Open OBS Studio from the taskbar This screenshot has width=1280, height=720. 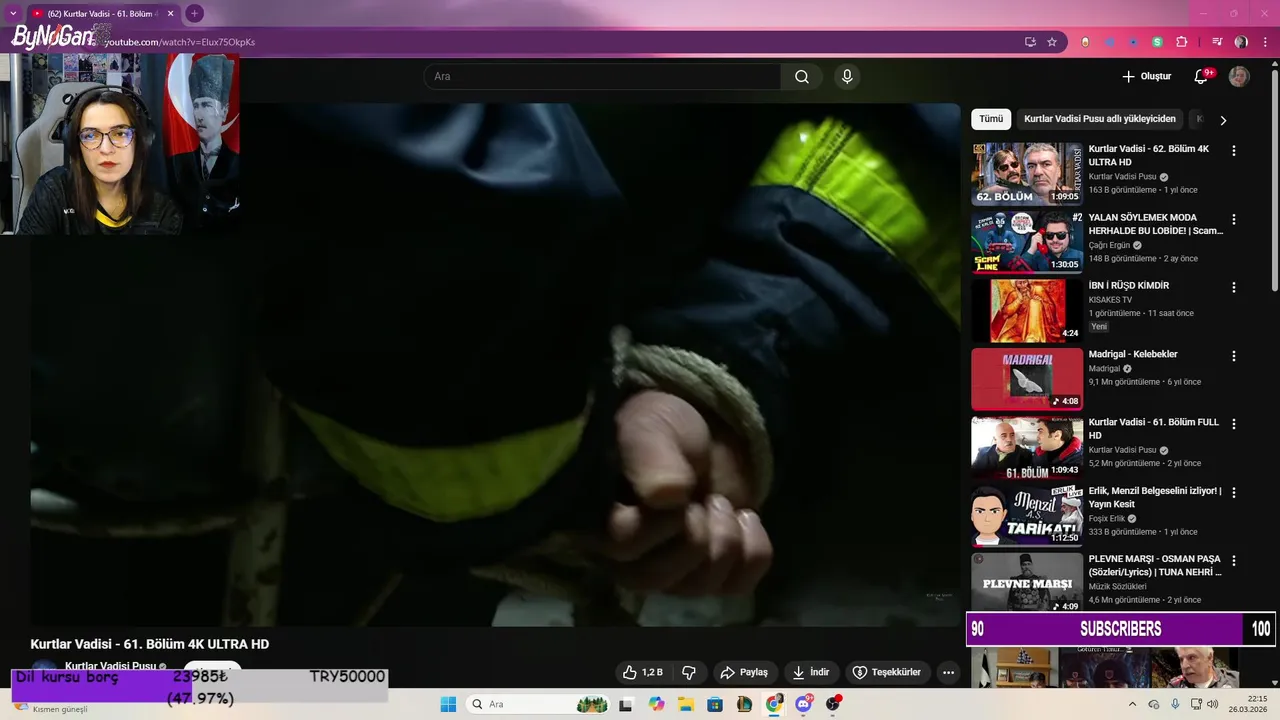pos(833,705)
